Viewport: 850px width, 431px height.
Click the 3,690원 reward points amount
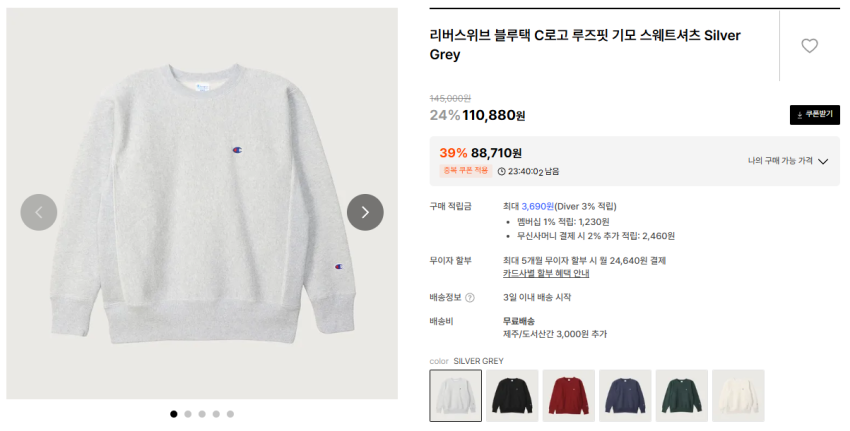click(537, 206)
